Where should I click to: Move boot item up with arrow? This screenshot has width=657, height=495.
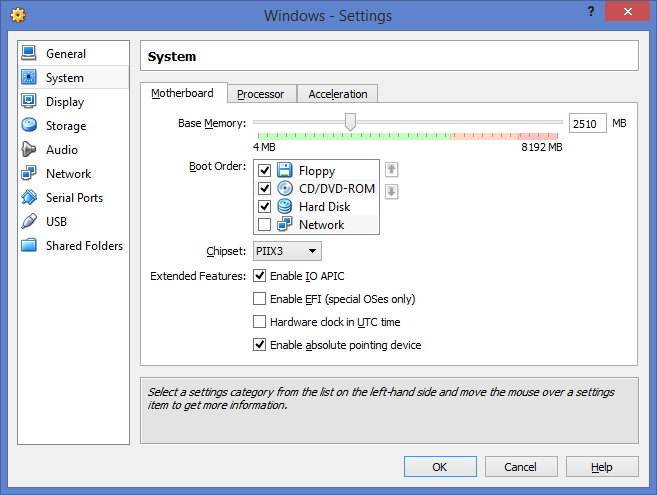(391, 170)
